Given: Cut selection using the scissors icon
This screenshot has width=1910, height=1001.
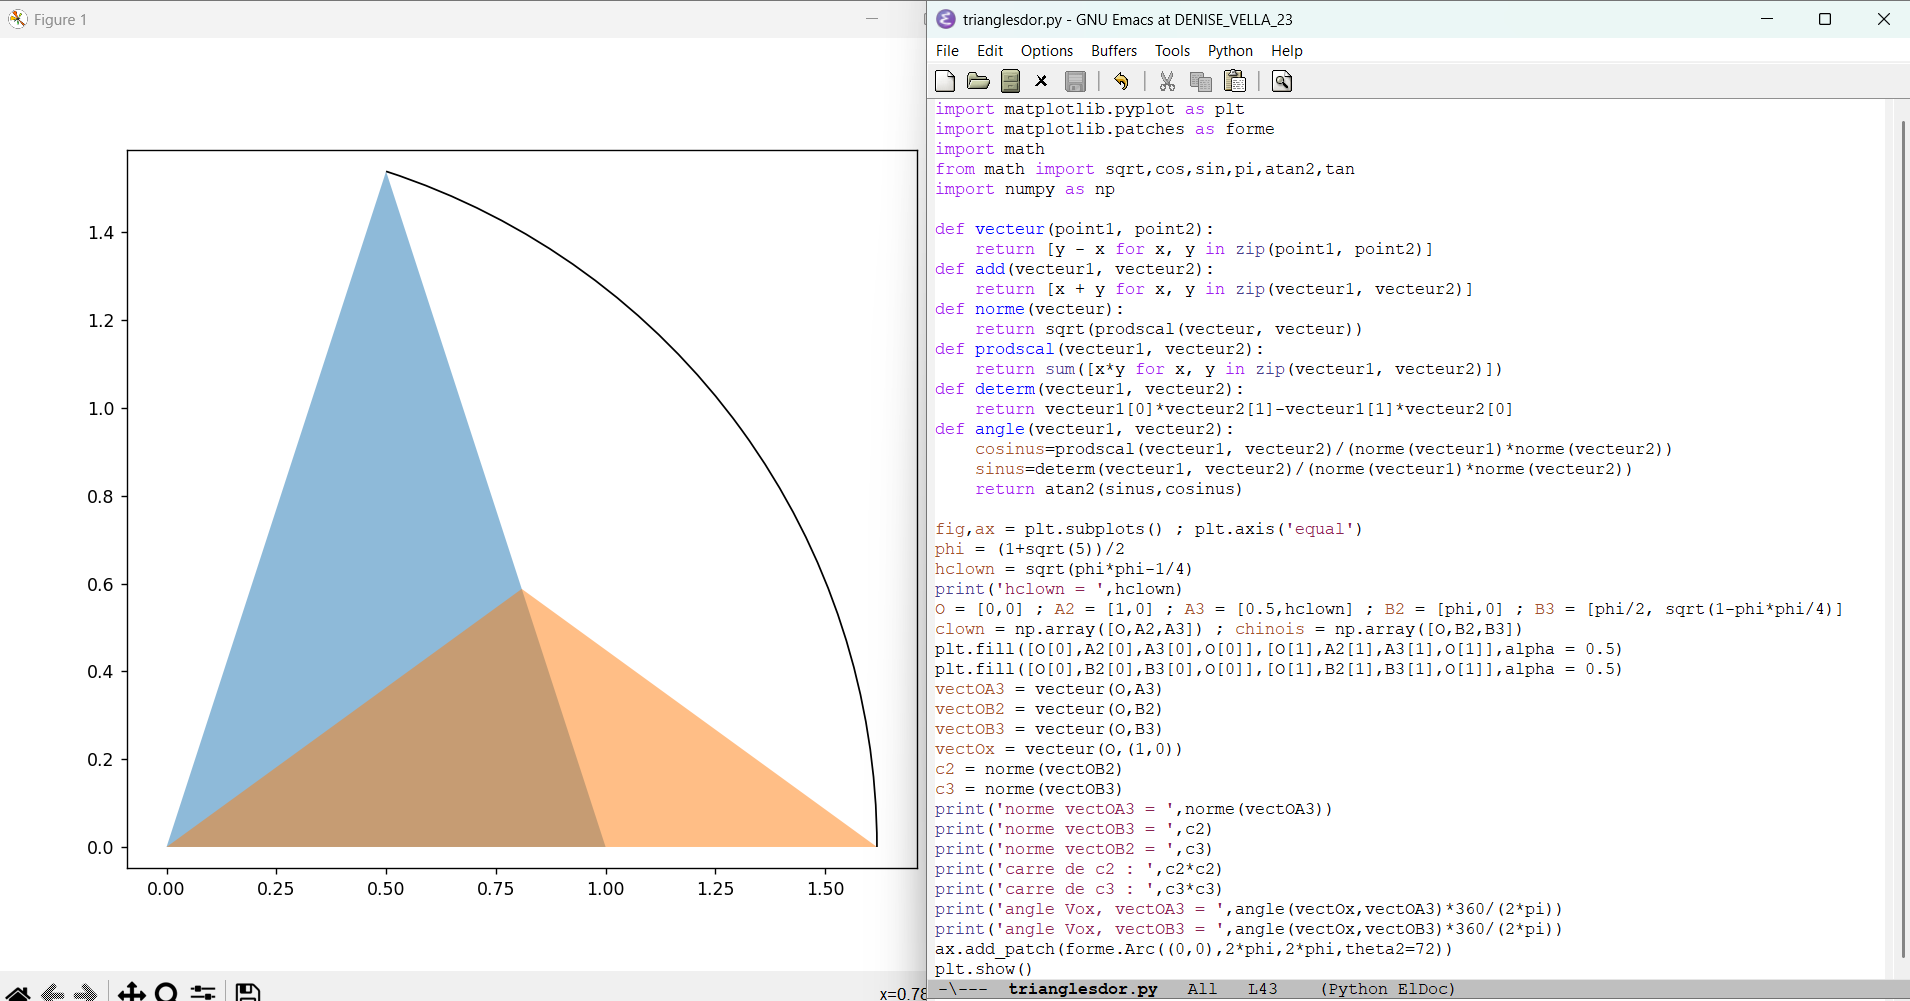Looking at the screenshot, I should tap(1167, 82).
